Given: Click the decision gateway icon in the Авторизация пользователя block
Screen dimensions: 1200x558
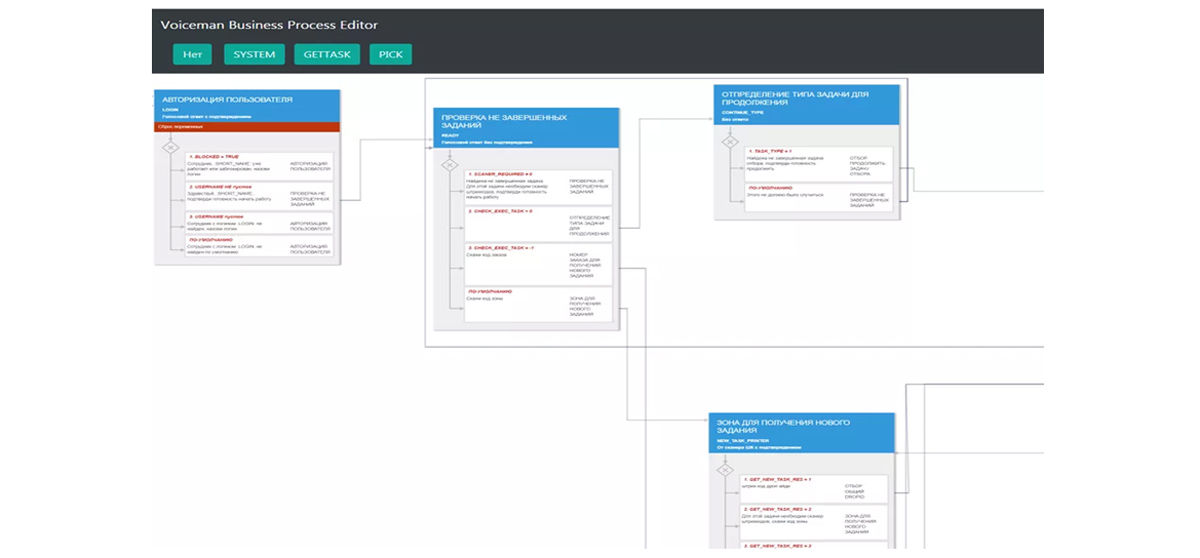Looking at the screenshot, I should coord(170,148).
